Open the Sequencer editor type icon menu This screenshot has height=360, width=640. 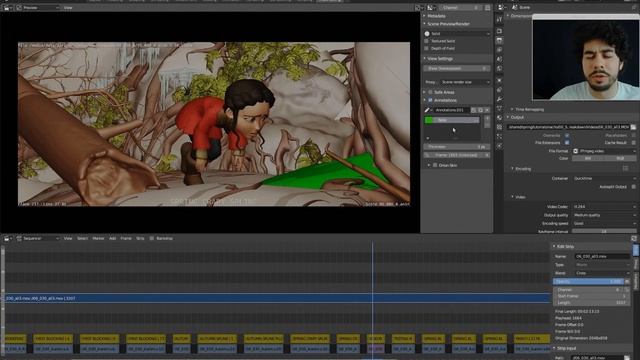coord(7,238)
